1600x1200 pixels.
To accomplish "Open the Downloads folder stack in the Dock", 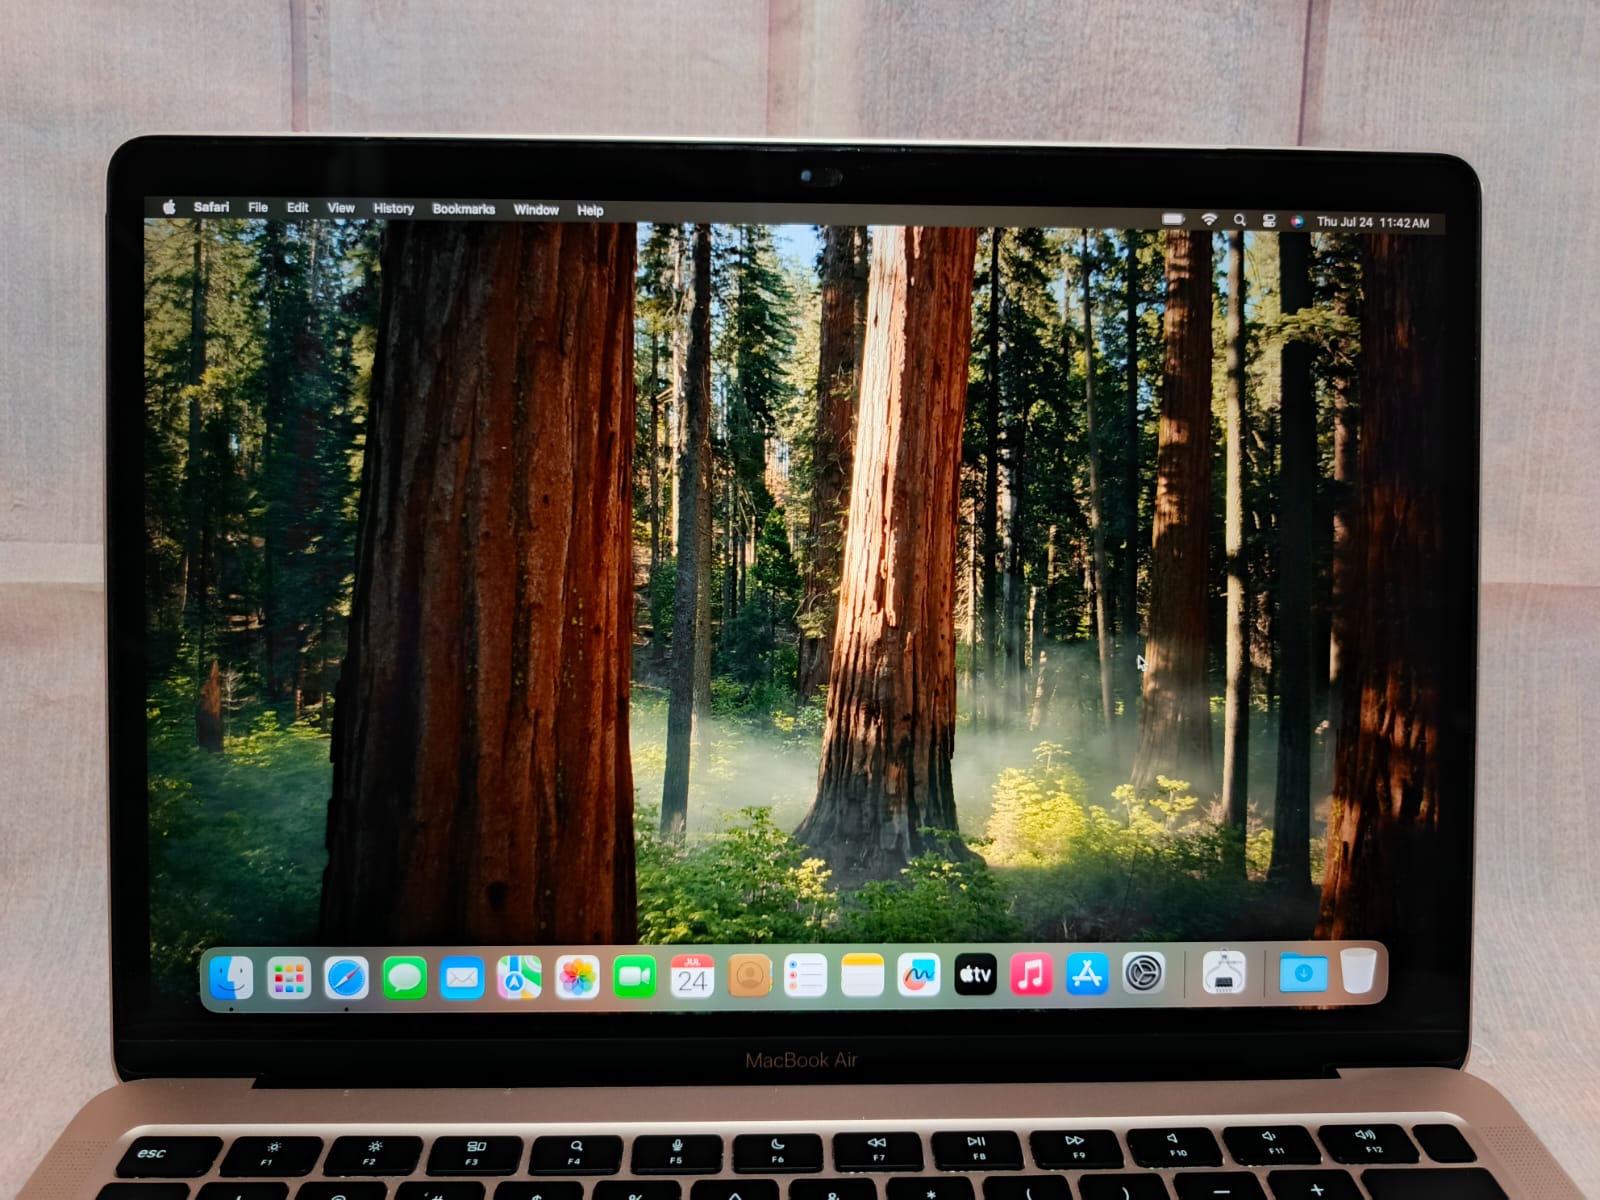I will [x=1303, y=972].
